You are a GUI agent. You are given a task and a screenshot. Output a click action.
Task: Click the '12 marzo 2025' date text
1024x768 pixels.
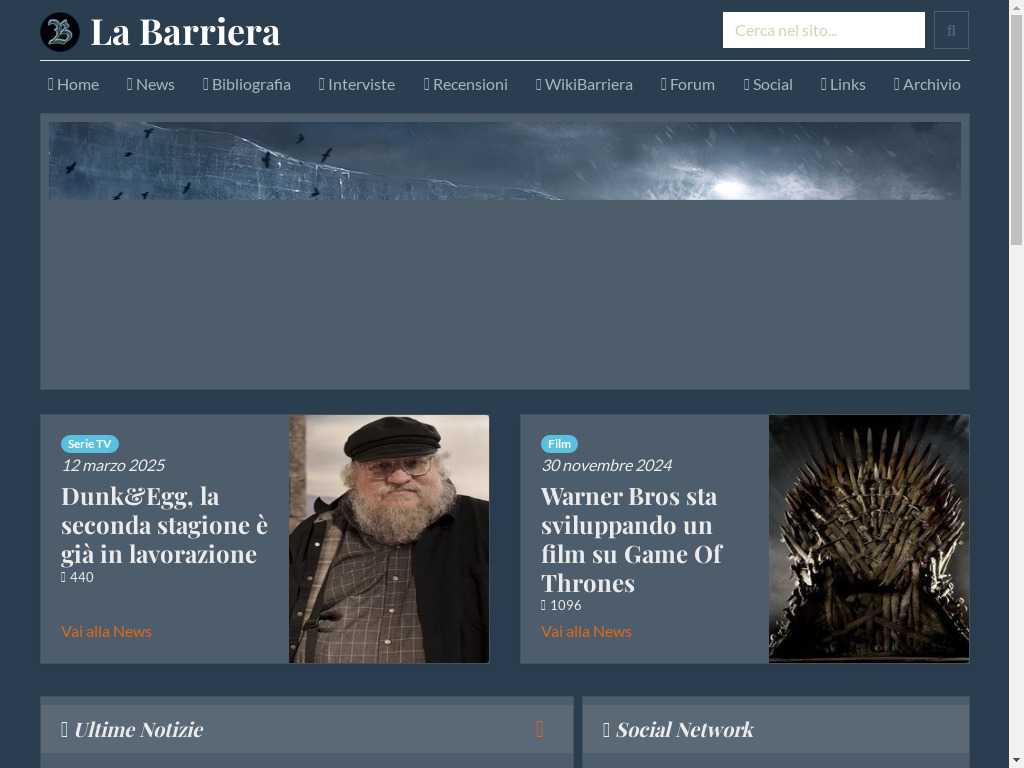[113, 466]
